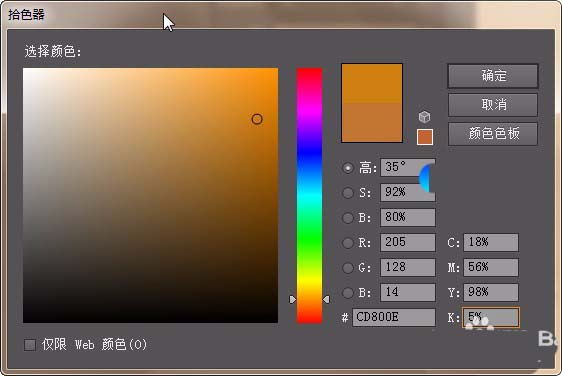Click the C cyan field showing 18%

tap(491, 242)
